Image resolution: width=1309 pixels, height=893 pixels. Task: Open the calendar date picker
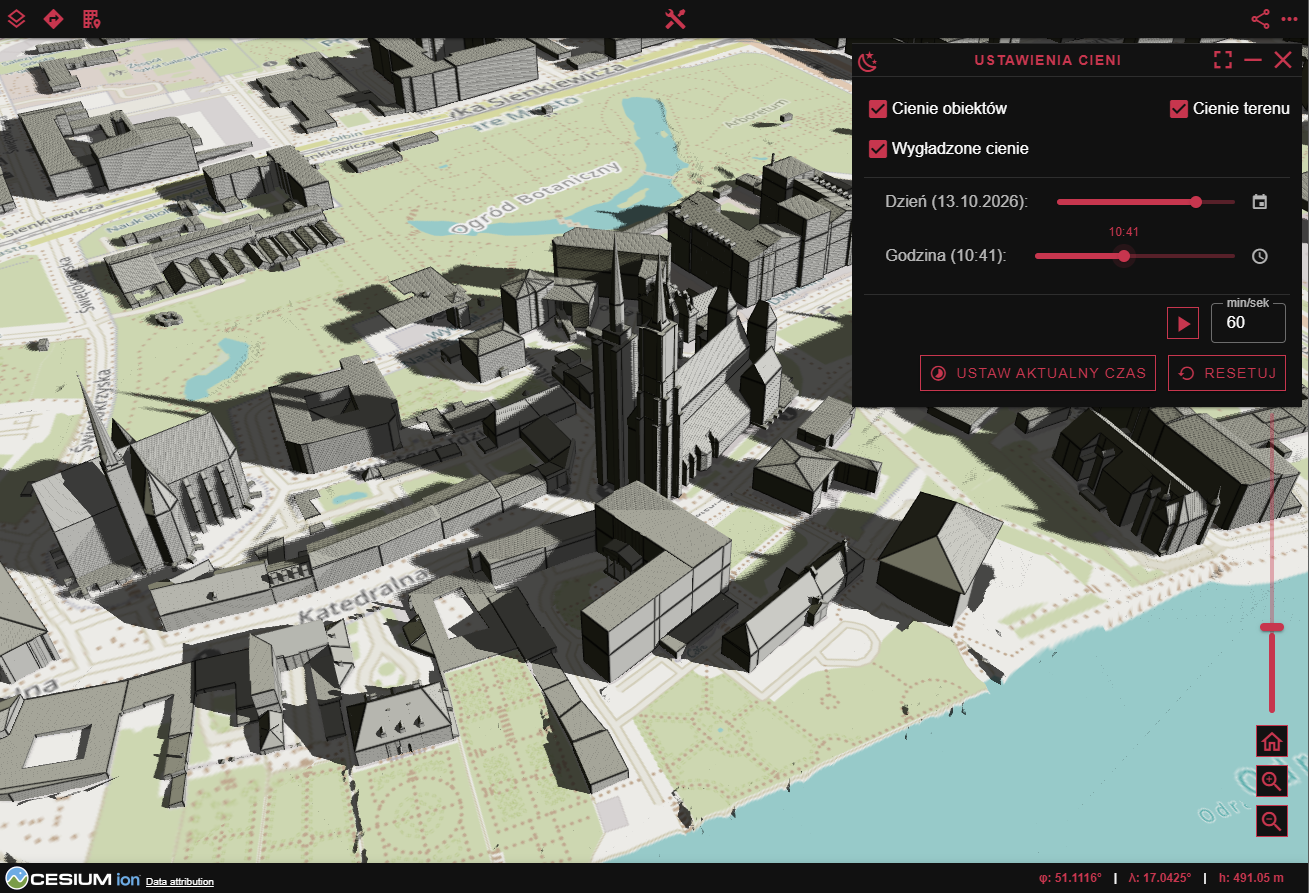click(1260, 202)
